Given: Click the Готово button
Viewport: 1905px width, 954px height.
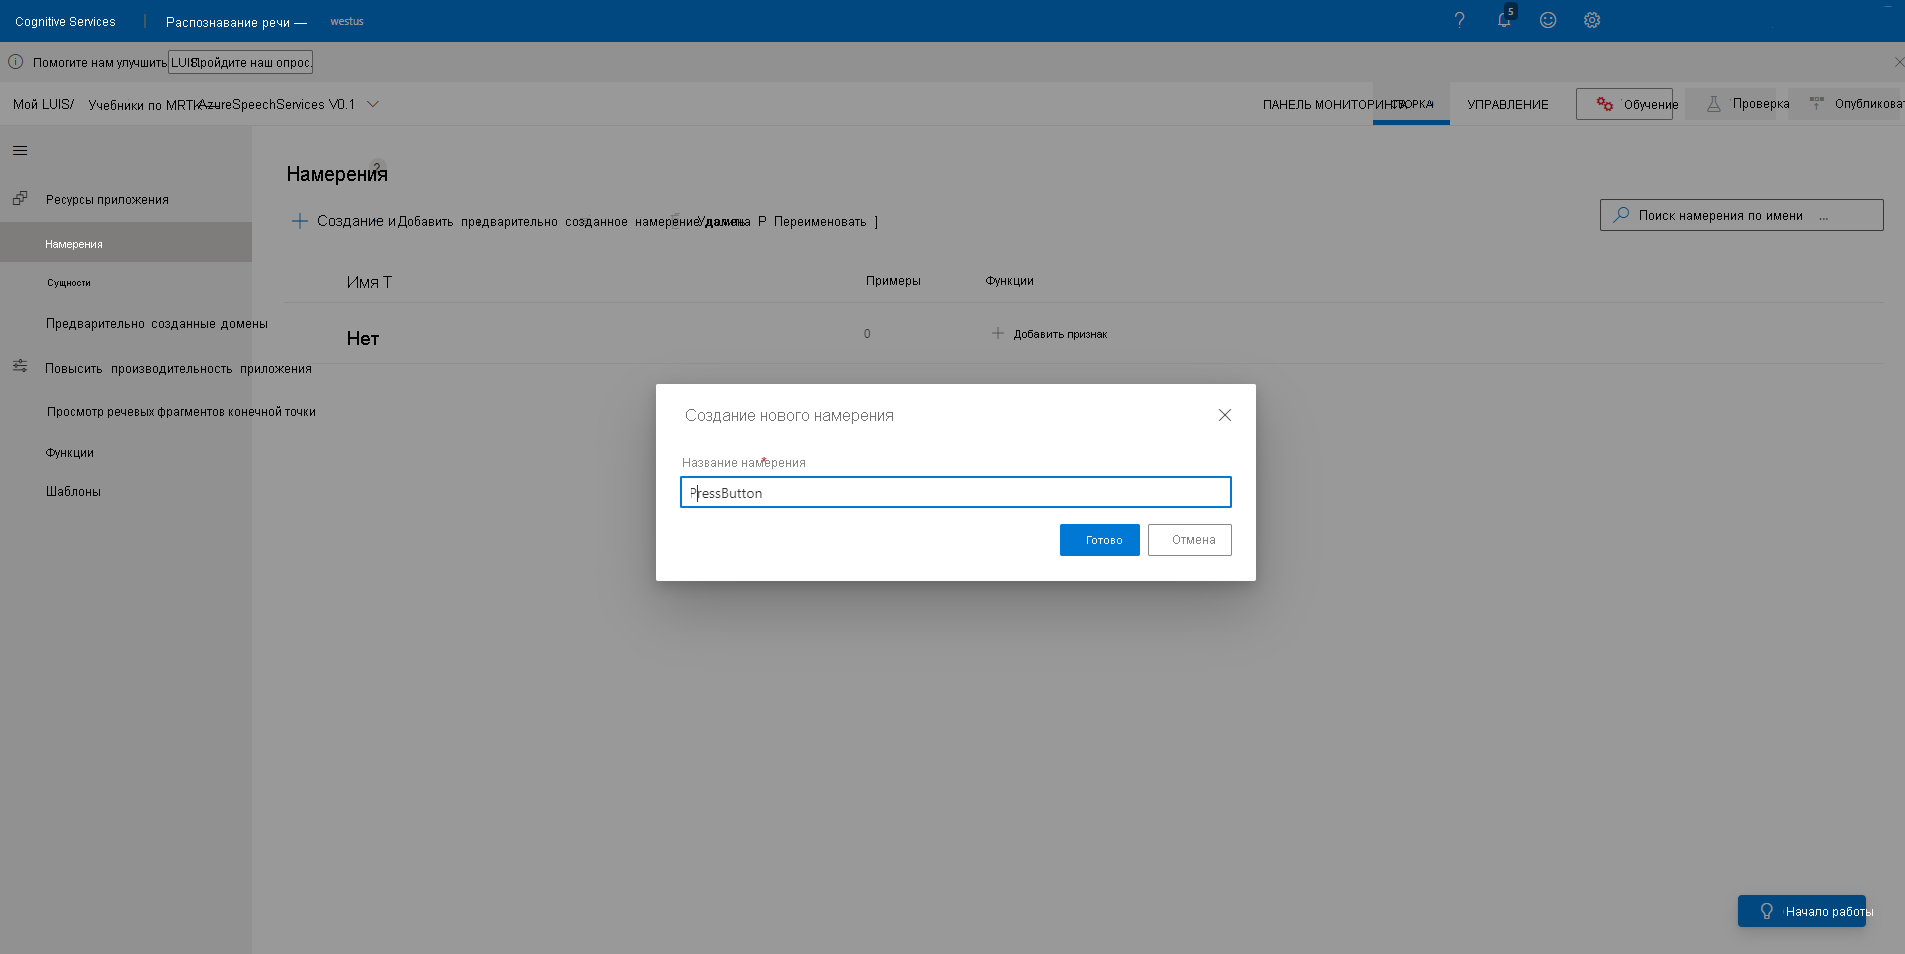Looking at the screenshot, I should pyautogui.click(x=1099, y=540).
